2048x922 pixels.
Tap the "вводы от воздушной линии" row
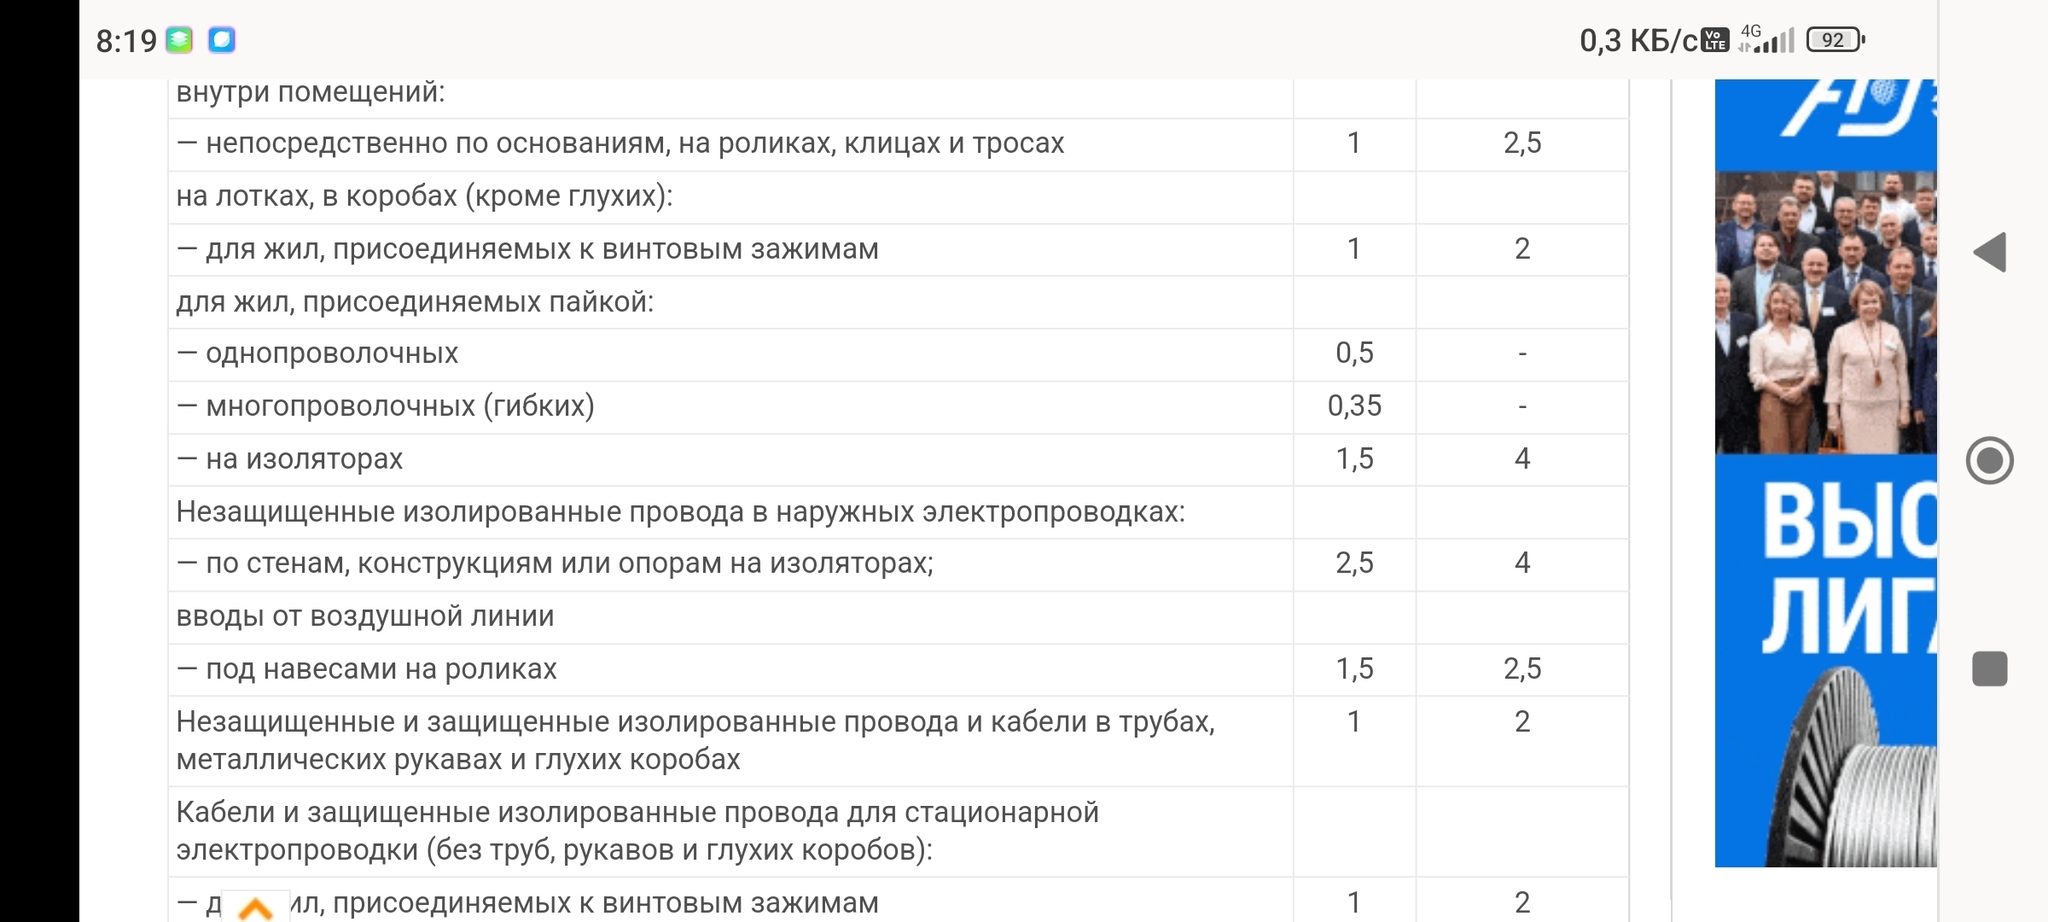point(365,616)
